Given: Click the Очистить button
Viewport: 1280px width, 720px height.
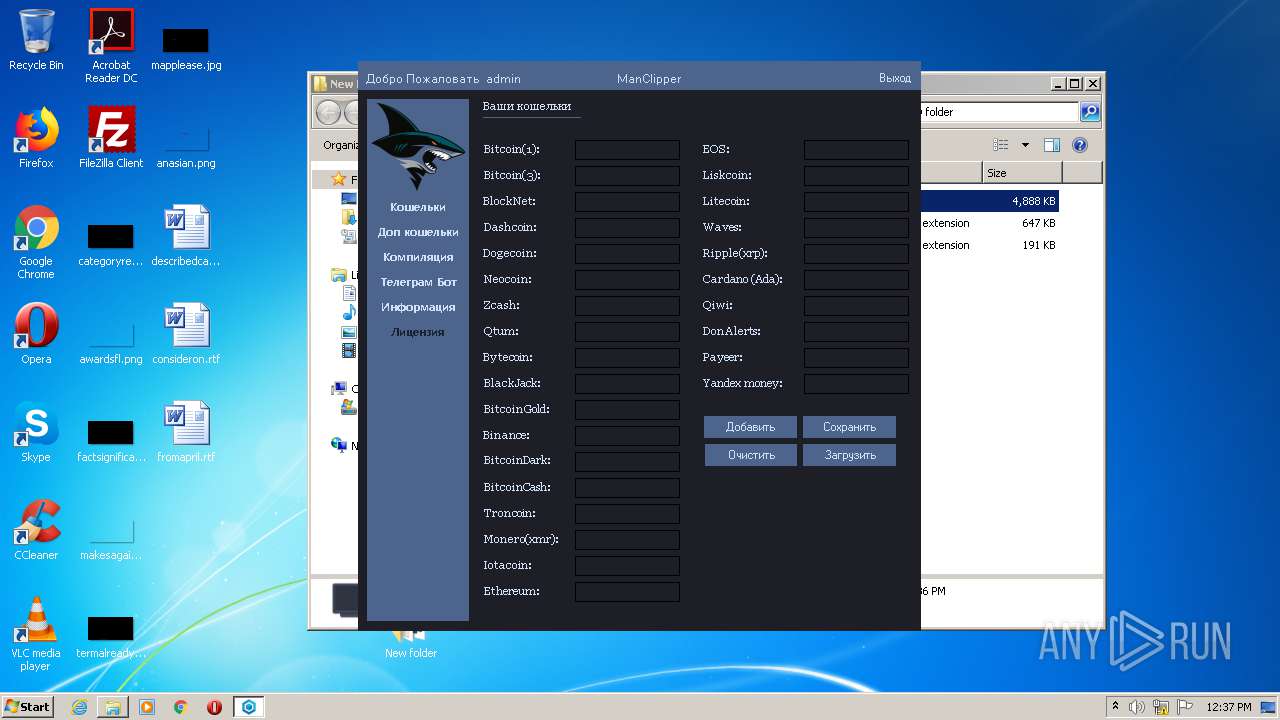Looking at the screenshot, I should (x=750, y=455).
